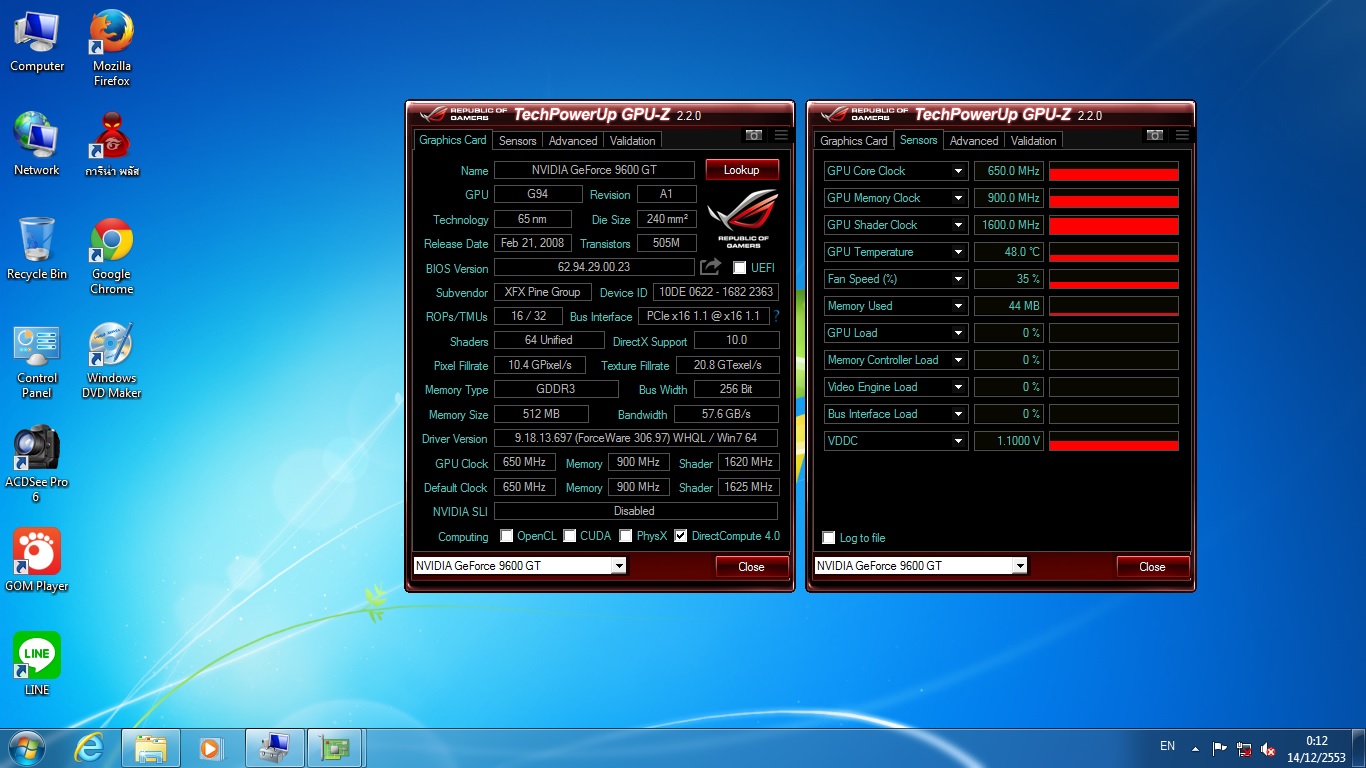Viewport: 1366px width, 768px height.
Task: Select the GOM Player desktop shortcut
Action: (37, 560)
